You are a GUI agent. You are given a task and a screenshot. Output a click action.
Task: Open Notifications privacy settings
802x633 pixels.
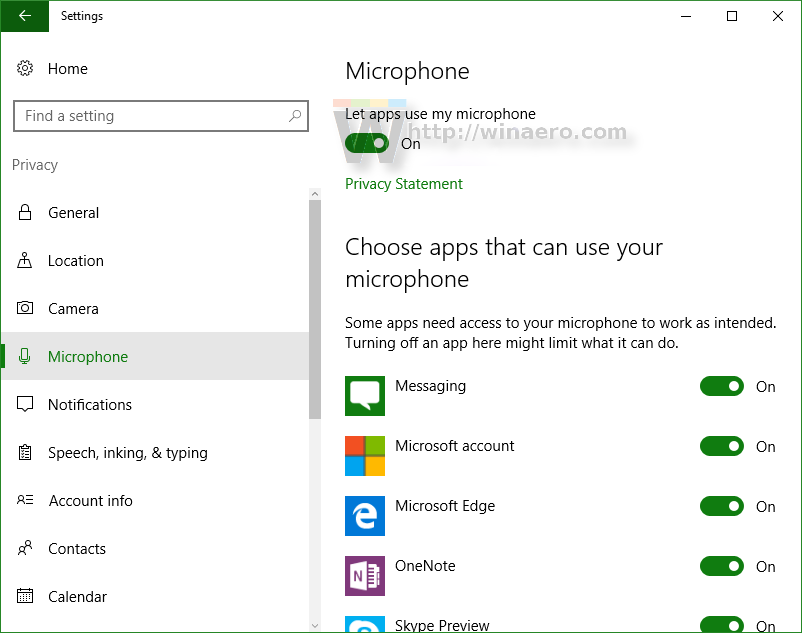[155, 404]
